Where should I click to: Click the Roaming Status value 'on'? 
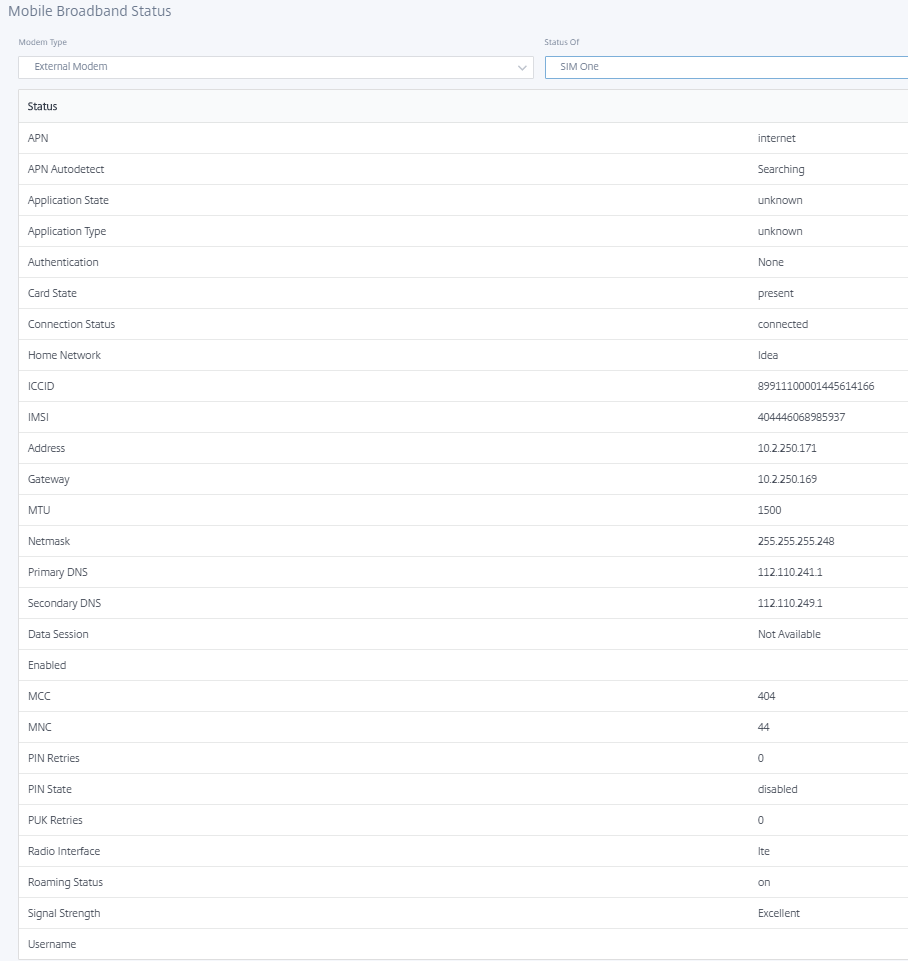click(763, 882)
